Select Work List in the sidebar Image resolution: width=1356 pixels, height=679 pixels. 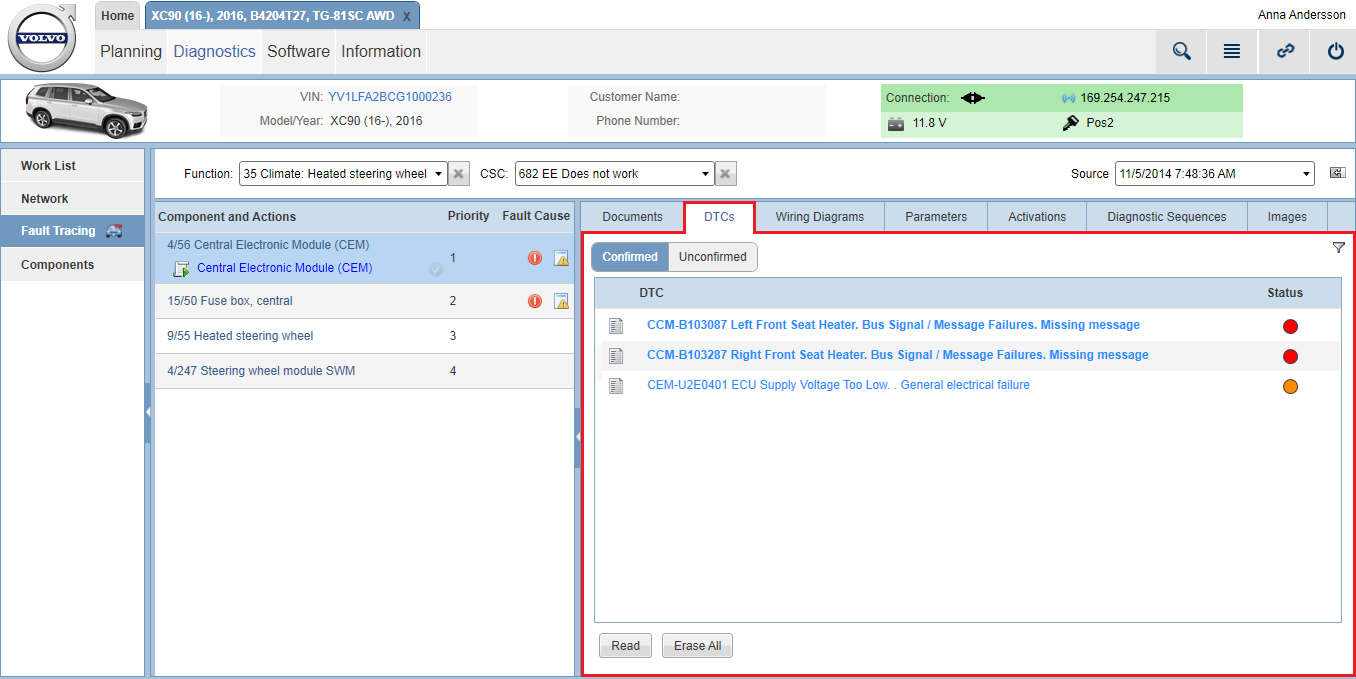click(x=73, y=166)
